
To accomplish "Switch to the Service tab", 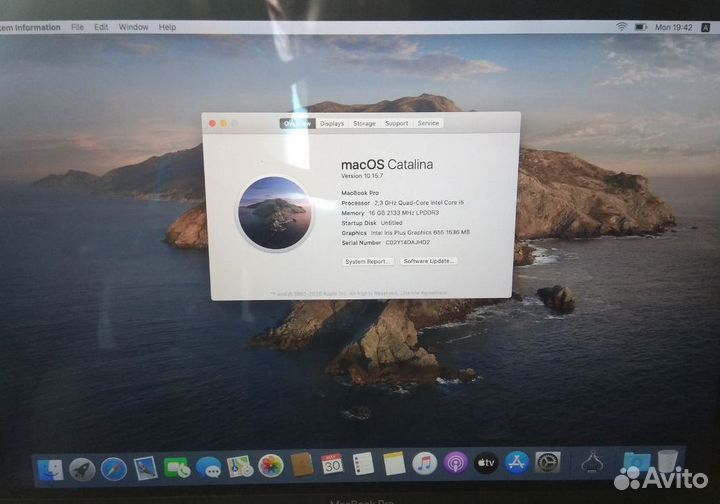I will pos(428,123).
